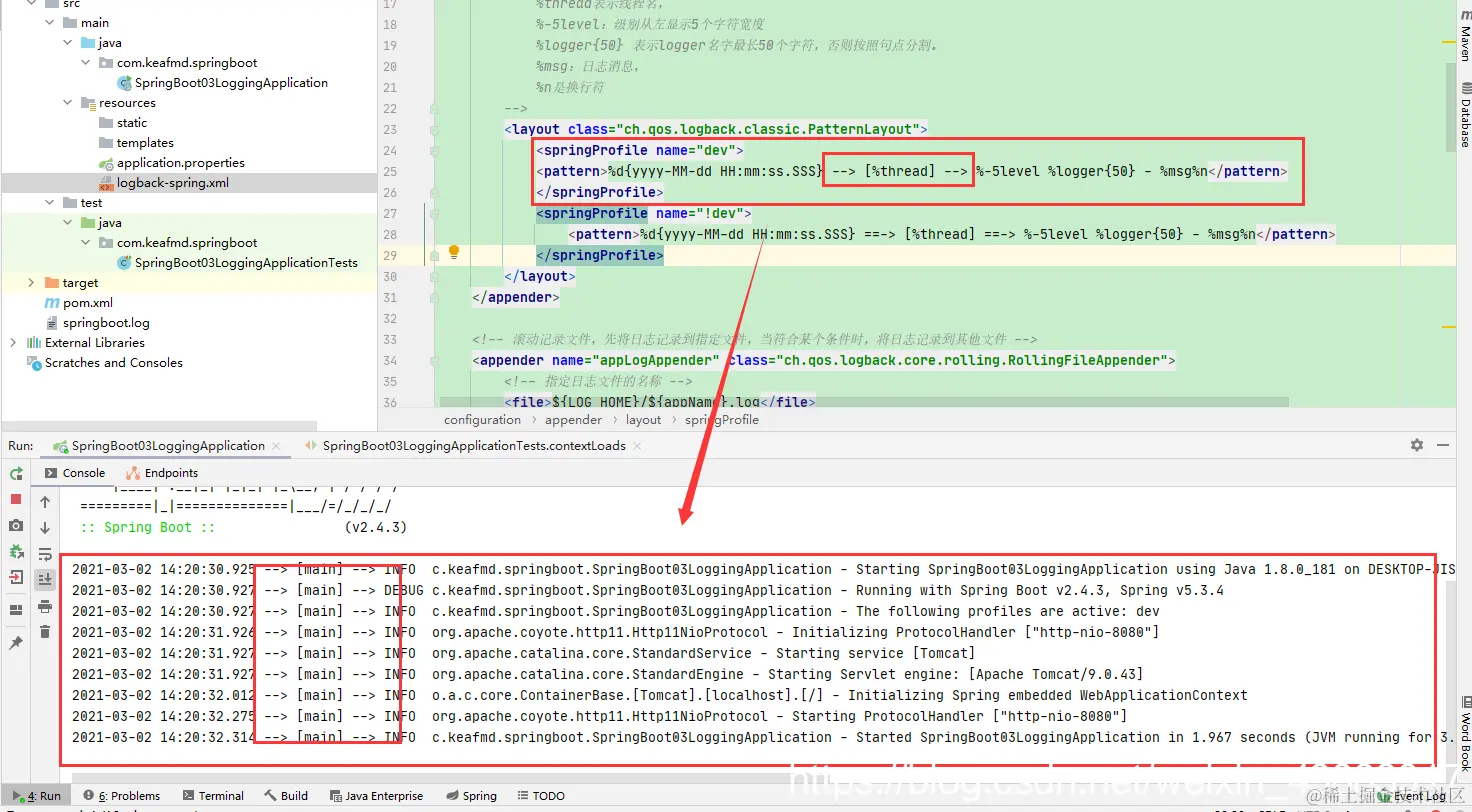Open the Spring tool window
1472x812 pixels.
[471, 796]
